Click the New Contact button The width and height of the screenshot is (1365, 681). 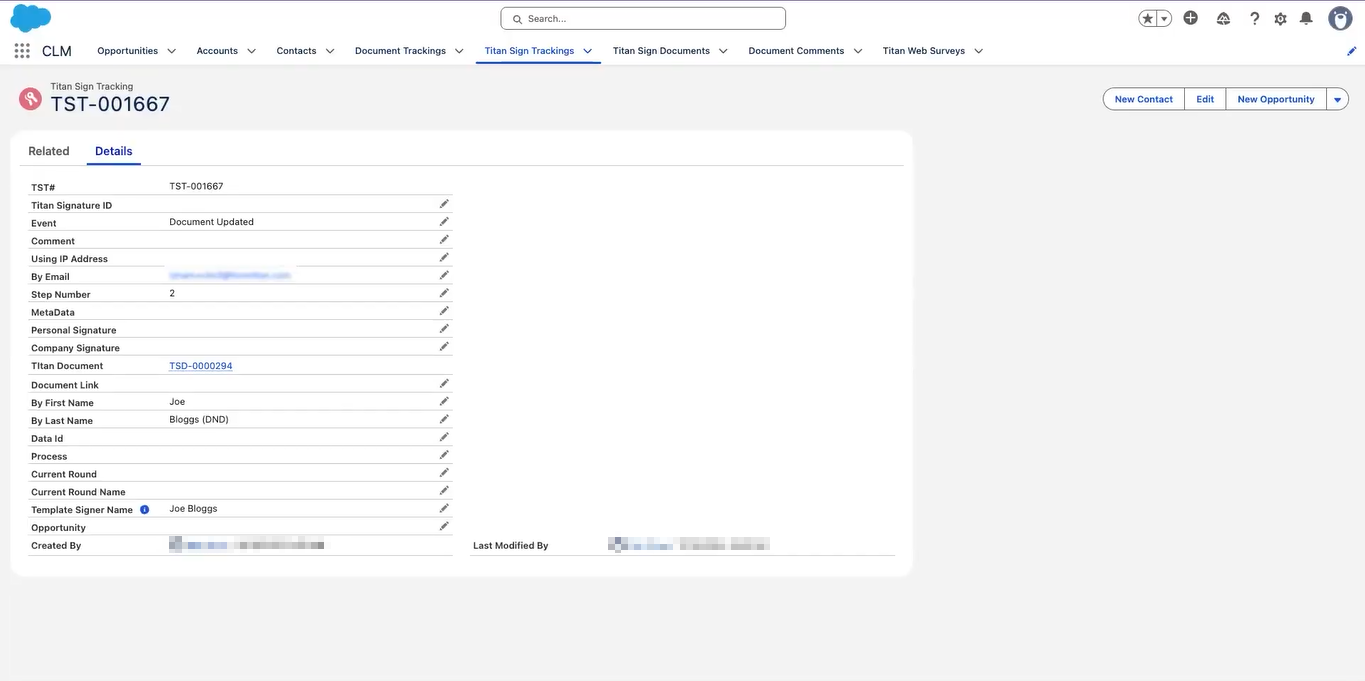[x=1142, y=98]
